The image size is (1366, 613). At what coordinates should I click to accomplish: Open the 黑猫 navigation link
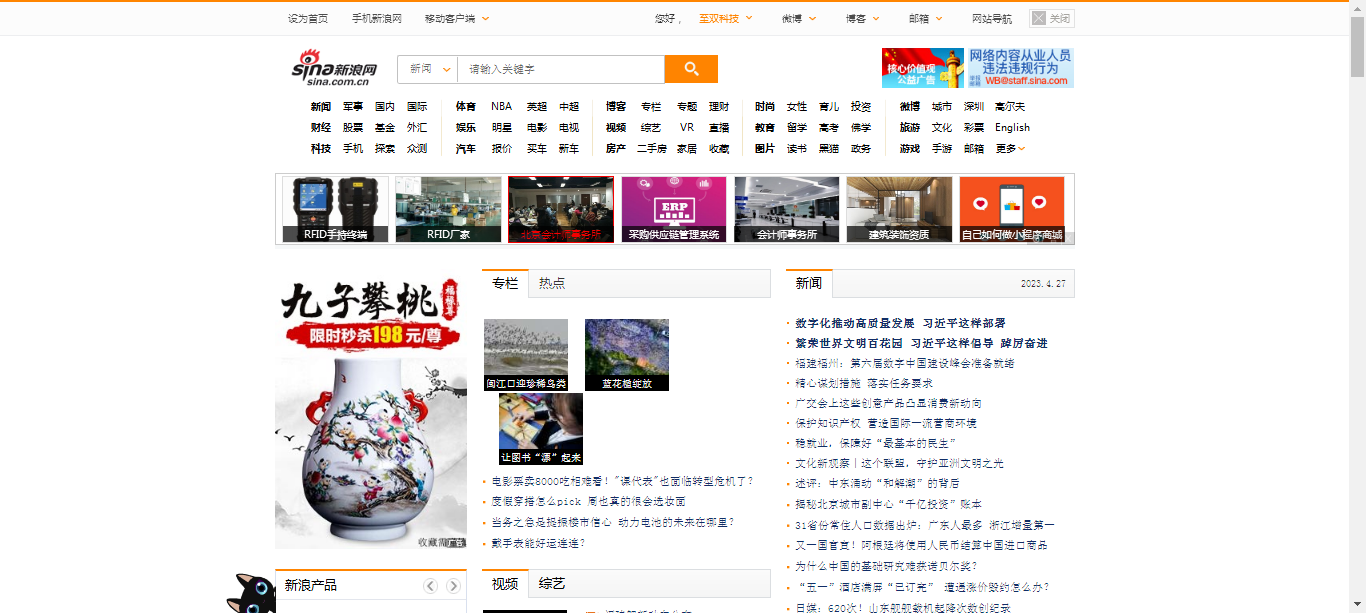pos(829,148)
